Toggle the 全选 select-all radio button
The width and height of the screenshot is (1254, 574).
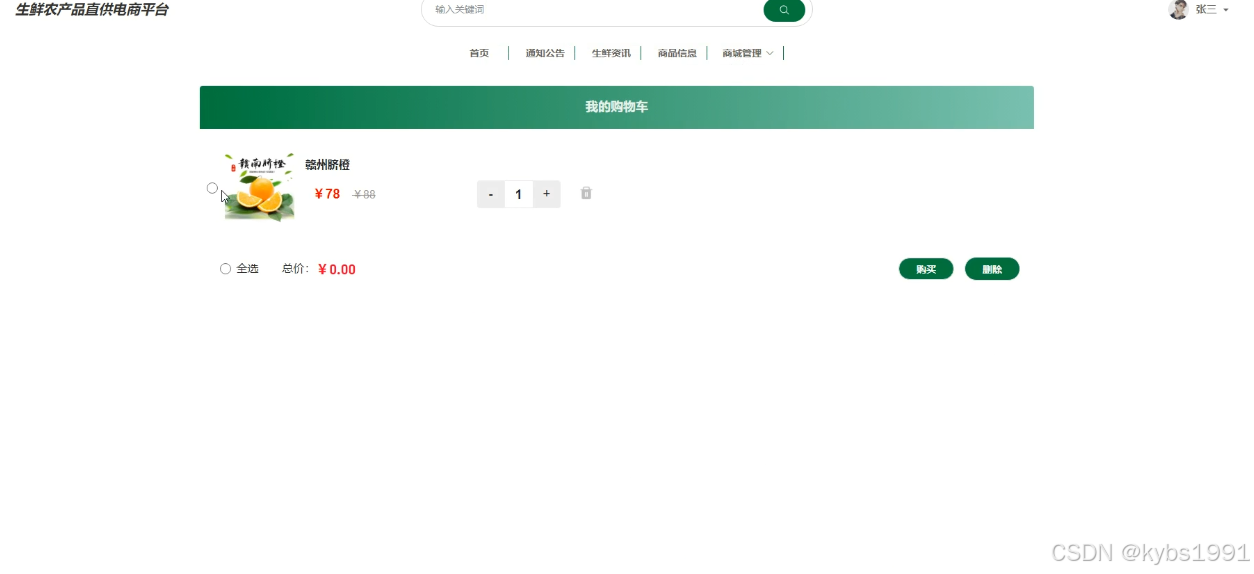(x=225, y=269)
